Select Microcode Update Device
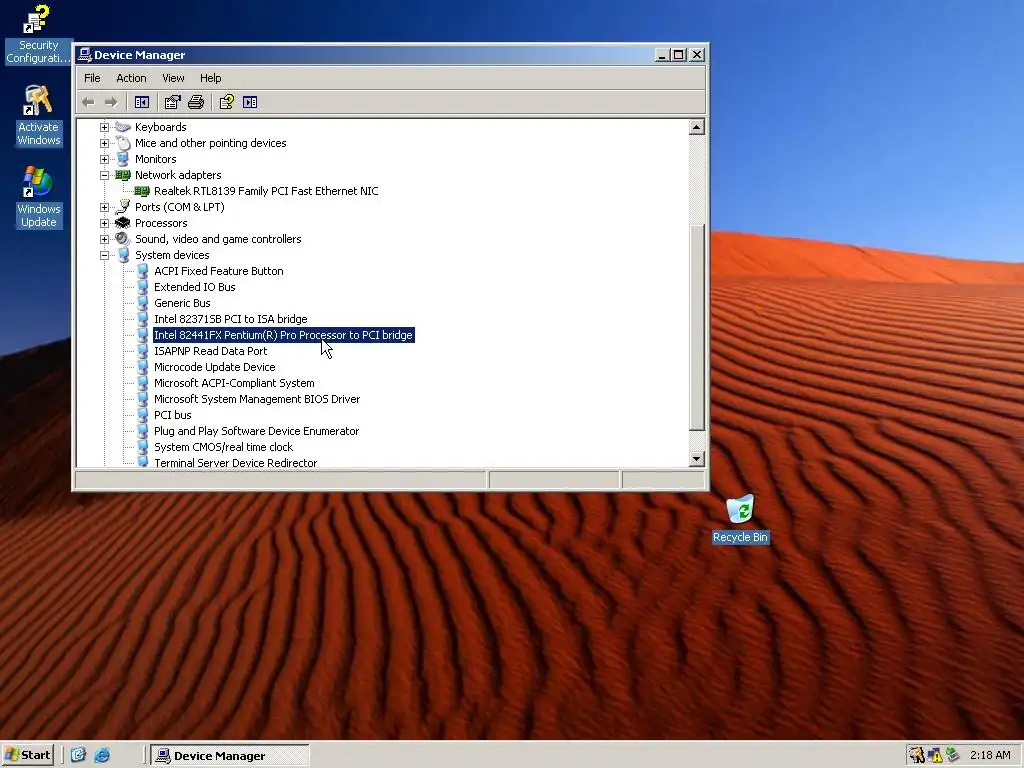This screenshot has height=768, width=1024. (x=215, y=367)
